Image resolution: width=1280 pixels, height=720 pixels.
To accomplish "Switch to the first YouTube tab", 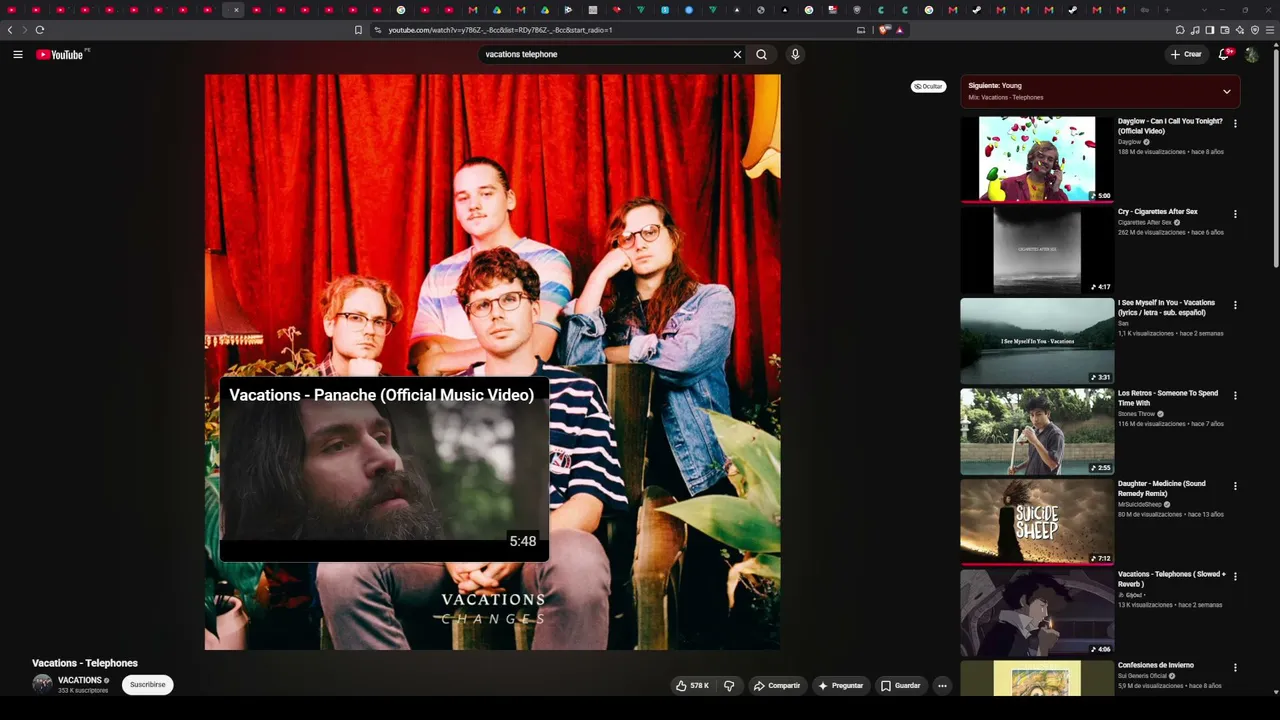I will tap(12, 10).
